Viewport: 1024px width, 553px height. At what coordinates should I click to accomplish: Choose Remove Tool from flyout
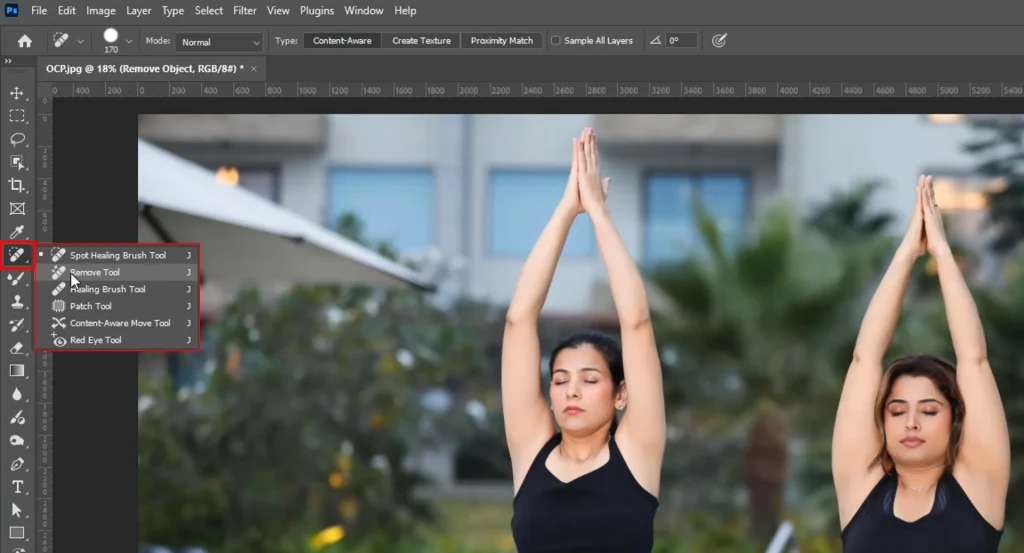point(118,272)
